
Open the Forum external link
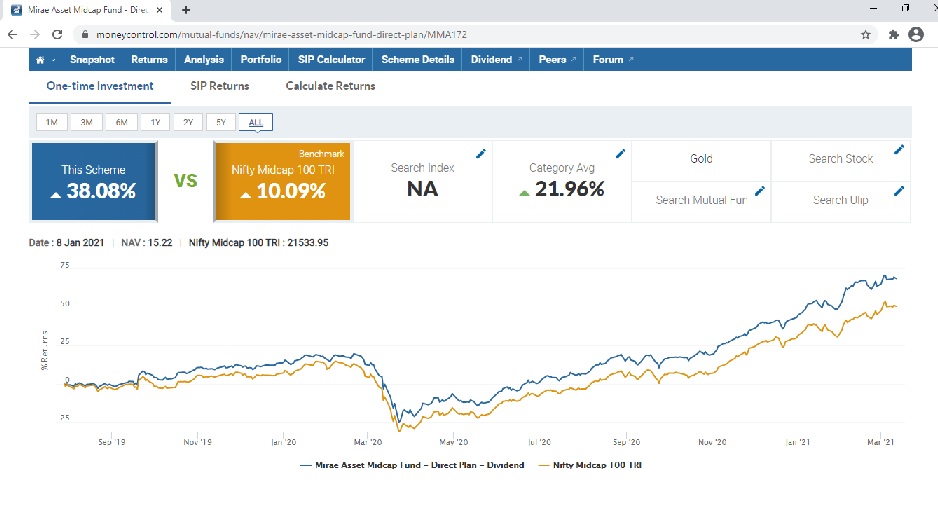pyautogui.click(x=613, y=60)
